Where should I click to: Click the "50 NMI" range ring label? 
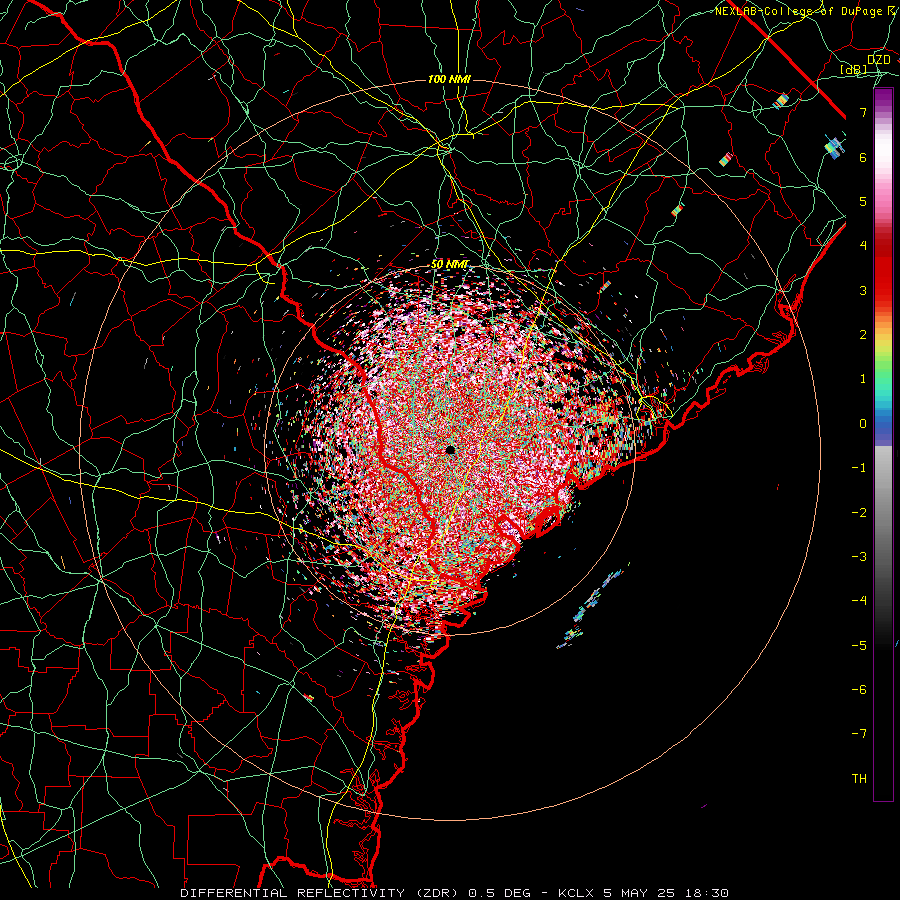tap(451, 265)
